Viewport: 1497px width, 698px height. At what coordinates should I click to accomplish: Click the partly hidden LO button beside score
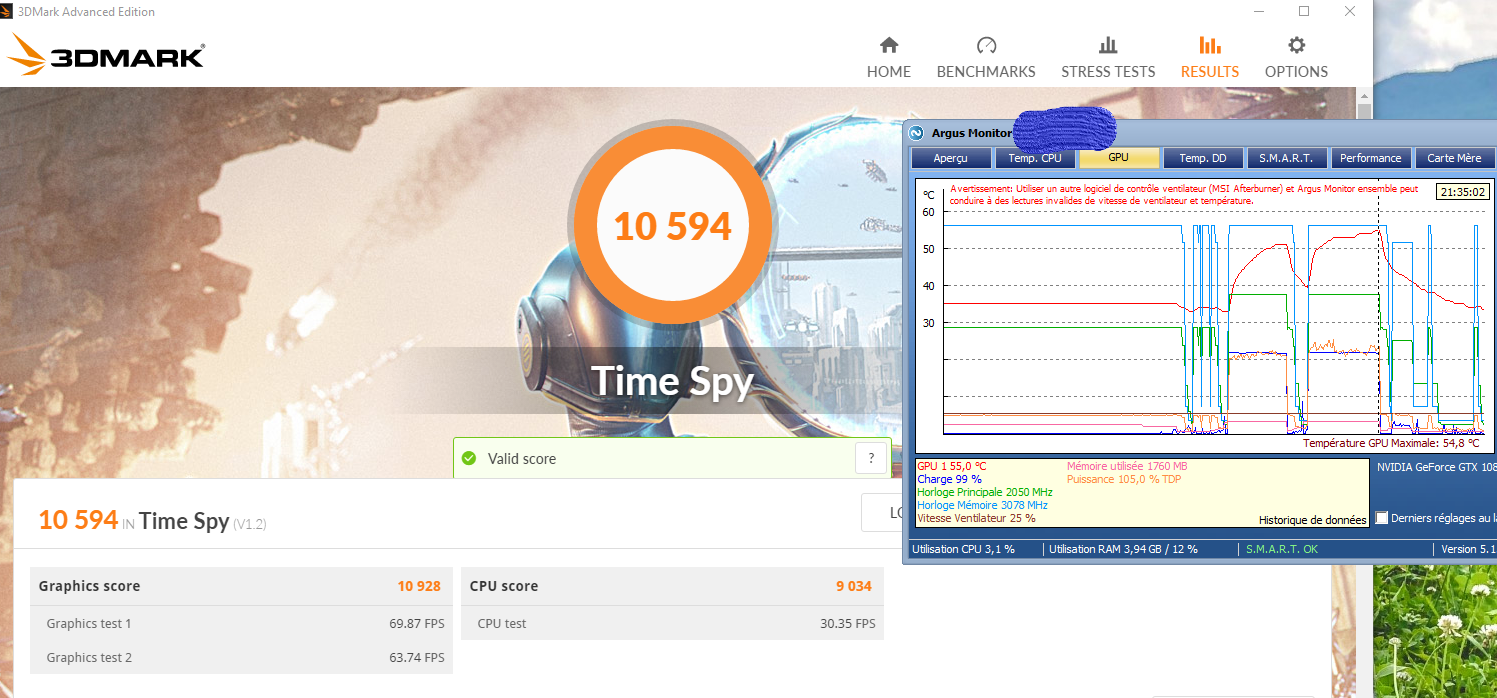[882, 512]
